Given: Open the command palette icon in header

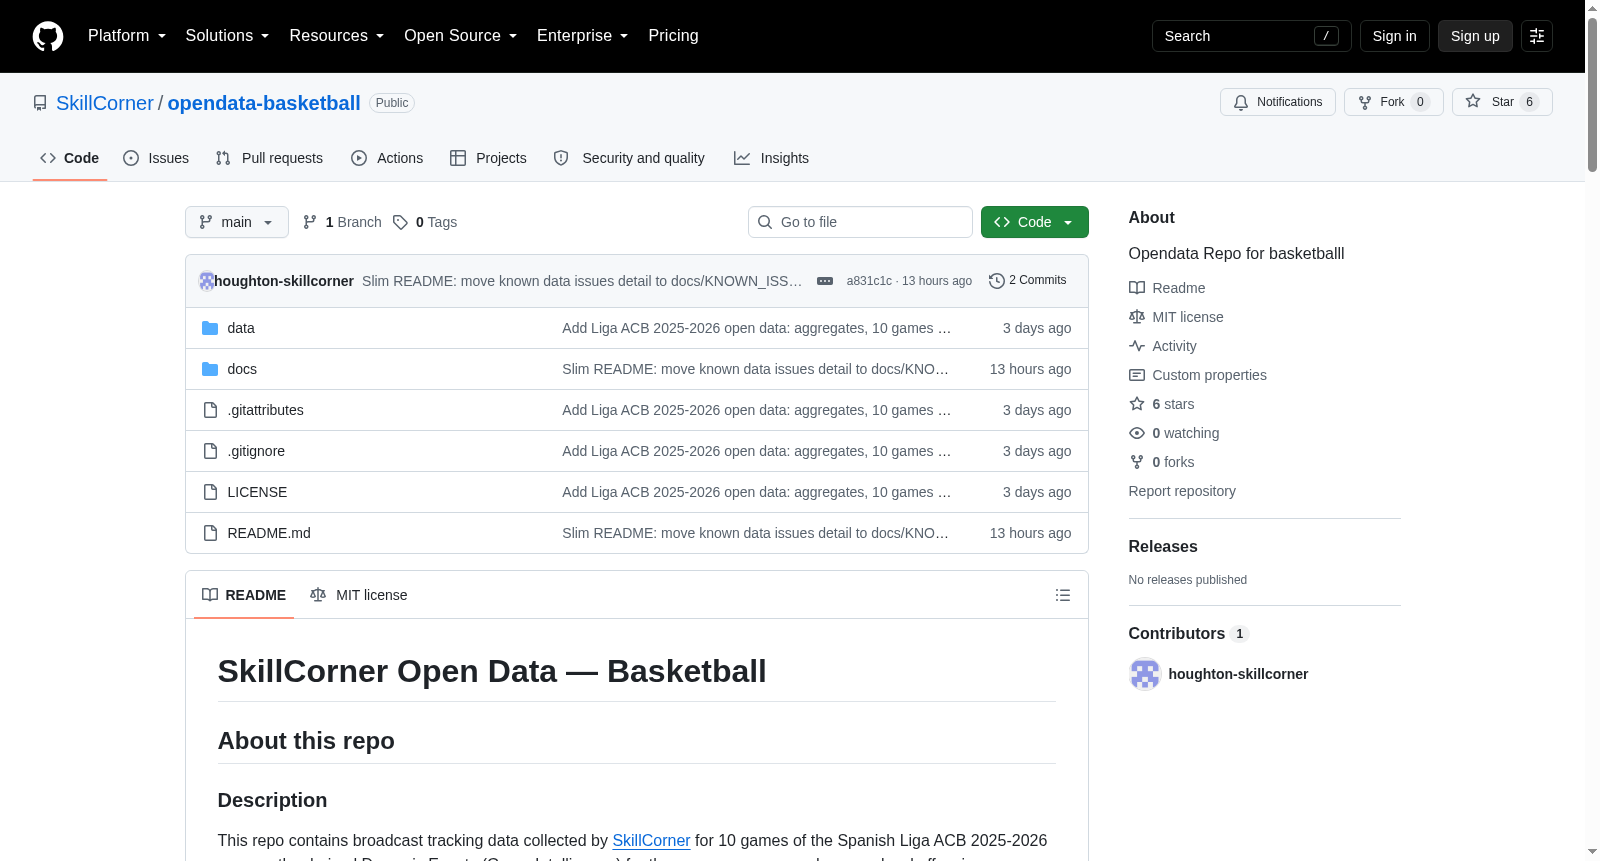Looking at the screenshot, I should (x=1537, y=36).
